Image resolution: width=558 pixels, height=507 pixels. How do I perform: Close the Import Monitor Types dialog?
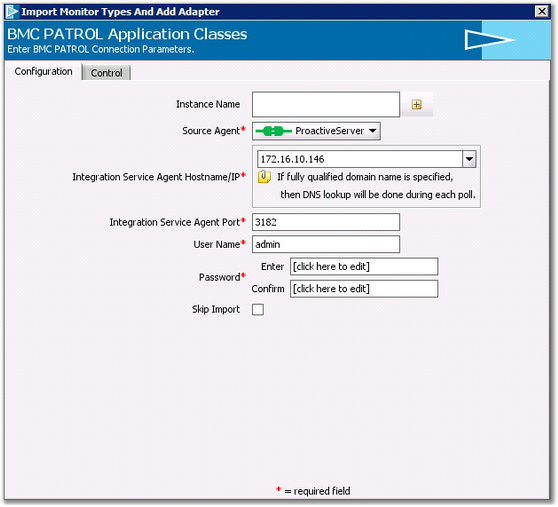(x=542, y=11)
